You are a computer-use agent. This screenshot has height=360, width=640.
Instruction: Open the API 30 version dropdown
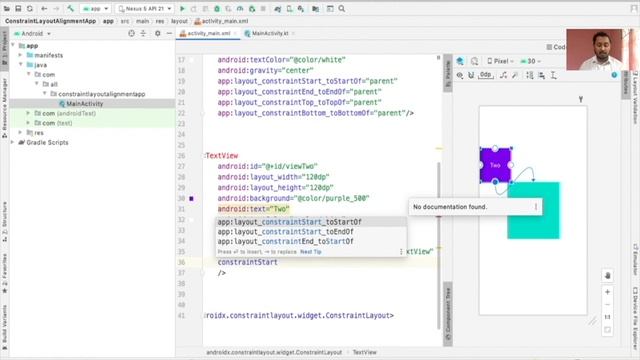pyautogui.click(x=531, y=61)
